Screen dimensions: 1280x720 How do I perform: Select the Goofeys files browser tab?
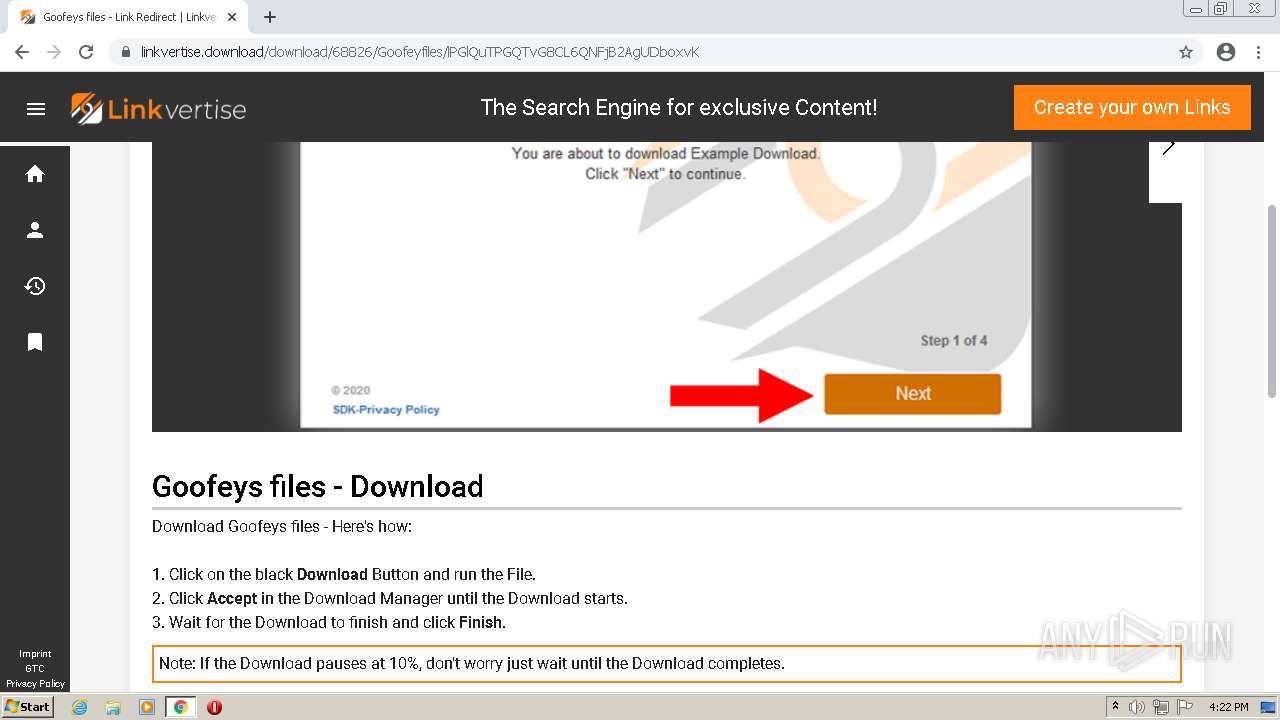point(128,17)
